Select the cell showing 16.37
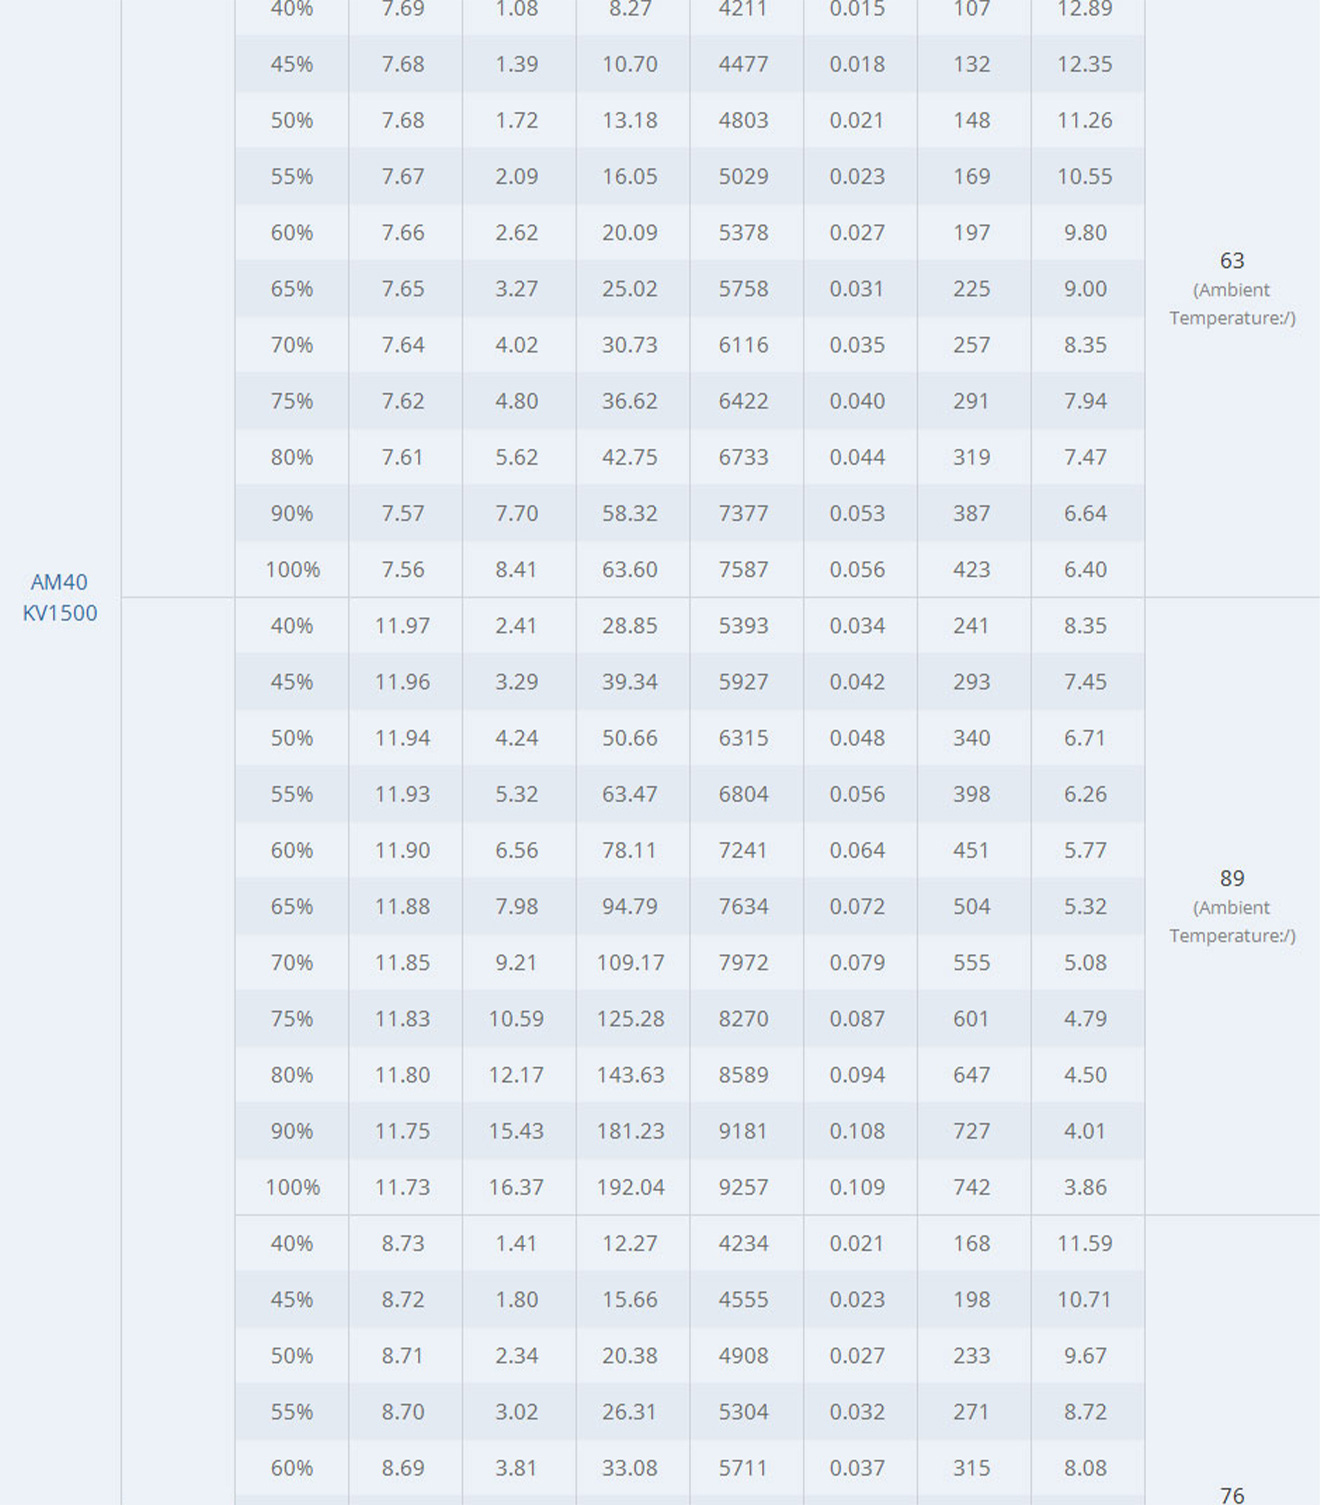Viewport: 1320px width, 1505px height. pos(516,1187)
